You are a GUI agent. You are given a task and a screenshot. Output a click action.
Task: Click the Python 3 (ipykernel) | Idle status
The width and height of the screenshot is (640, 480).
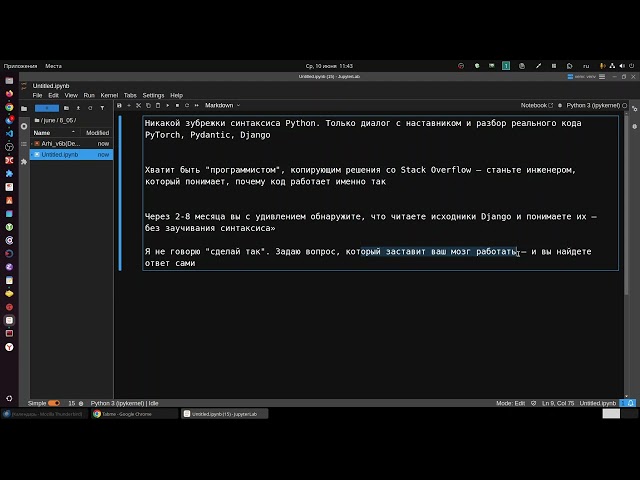(124, 403)
